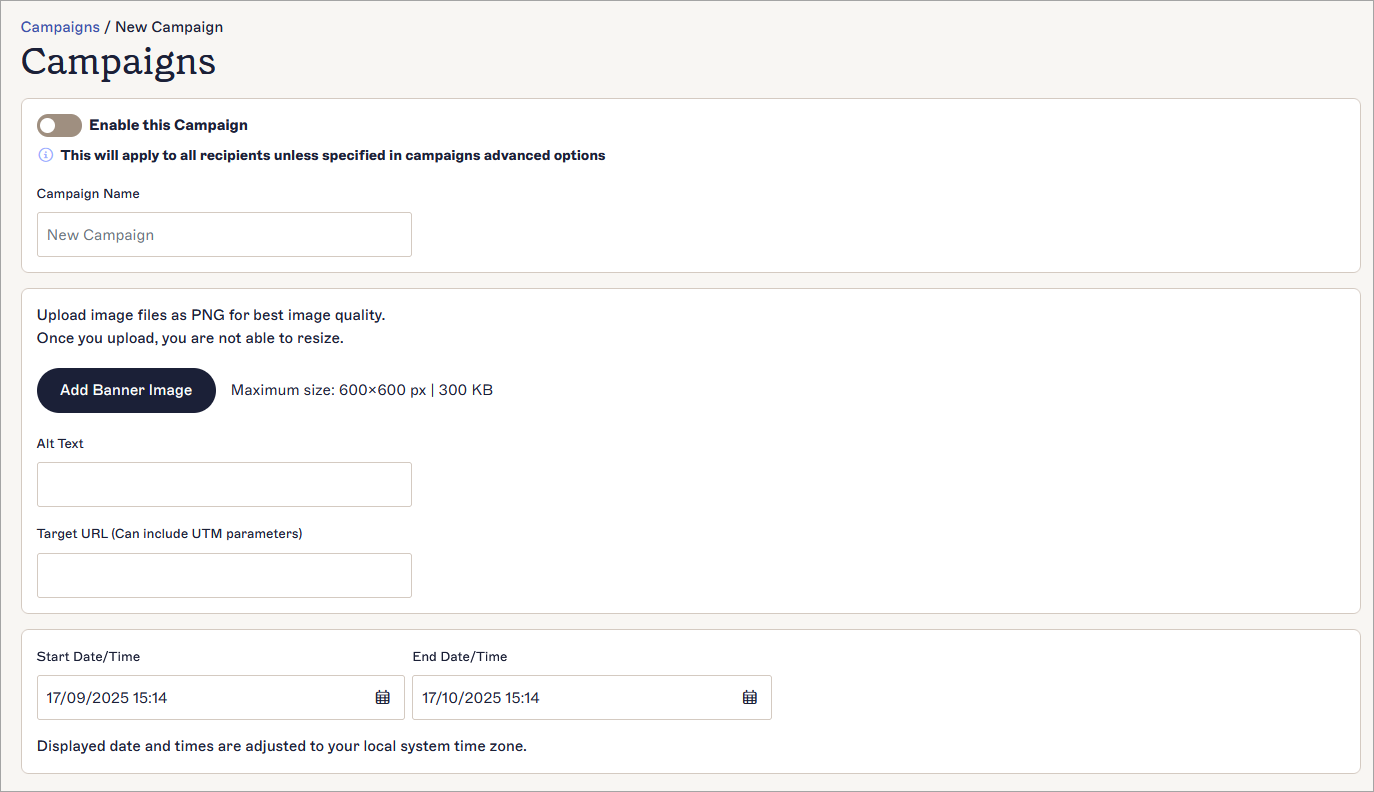
Task: Select New Campaign in the breadcrumb
Action: (x=168, y=26)
